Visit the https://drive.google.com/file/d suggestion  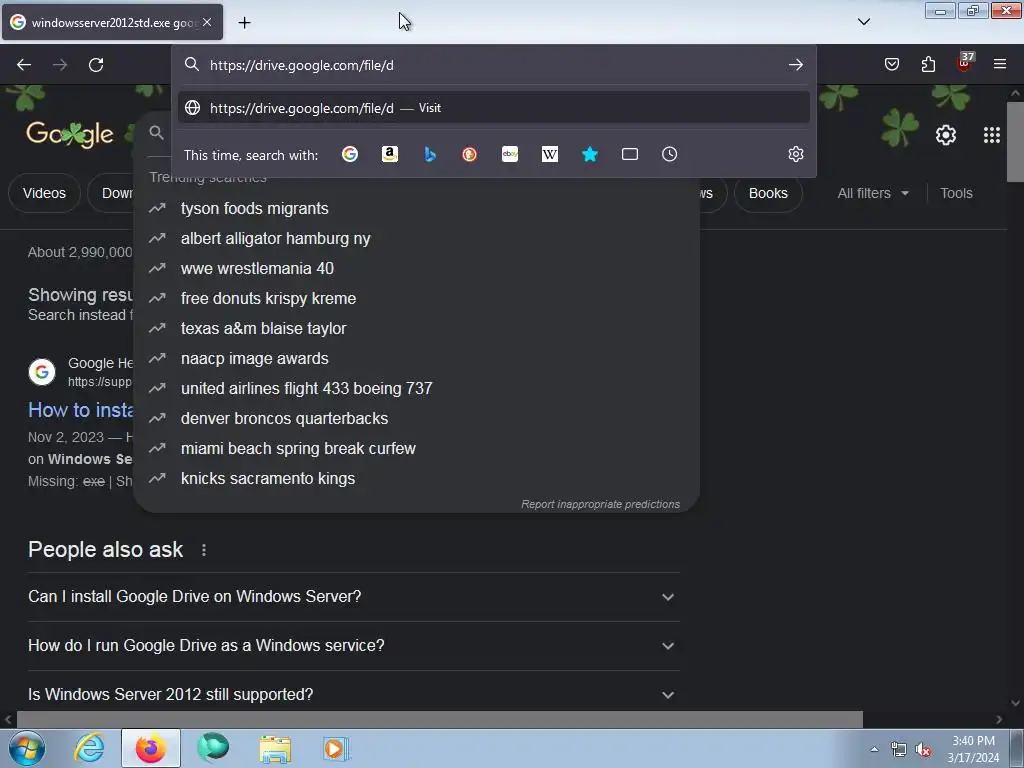494,108
